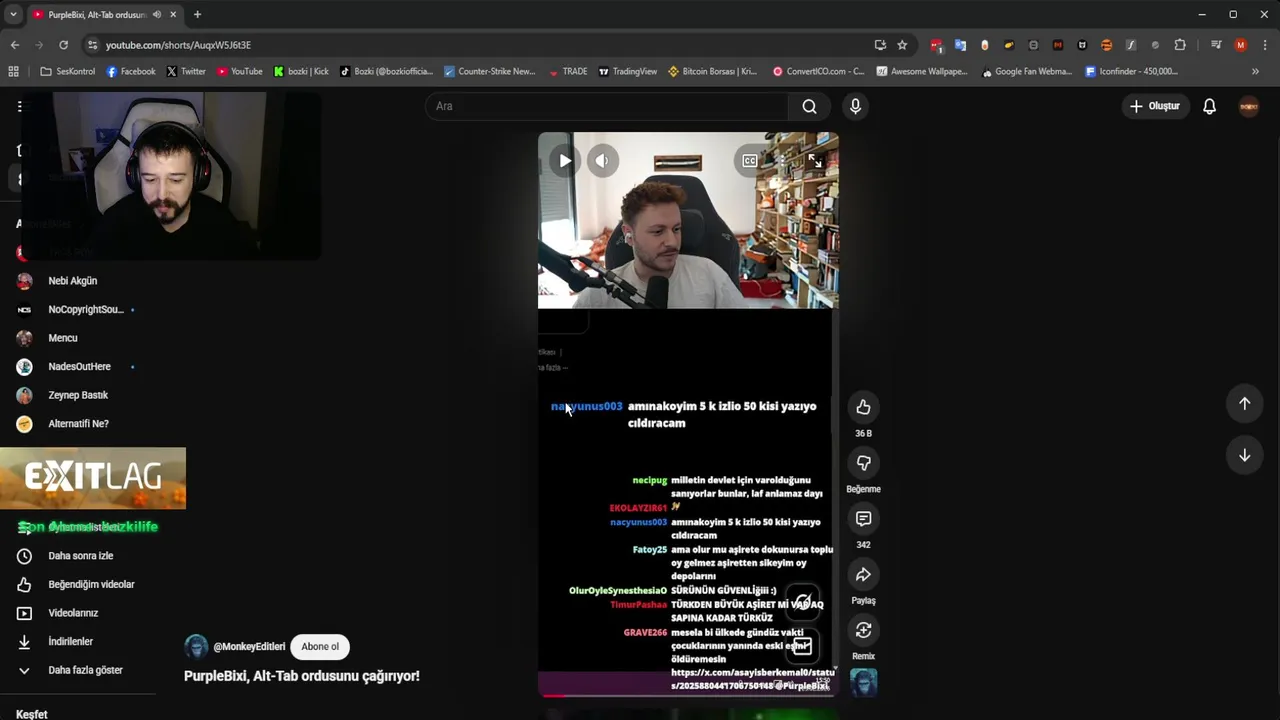
Task: Expand the Short to fullscreen
Action: pos(815,161)
